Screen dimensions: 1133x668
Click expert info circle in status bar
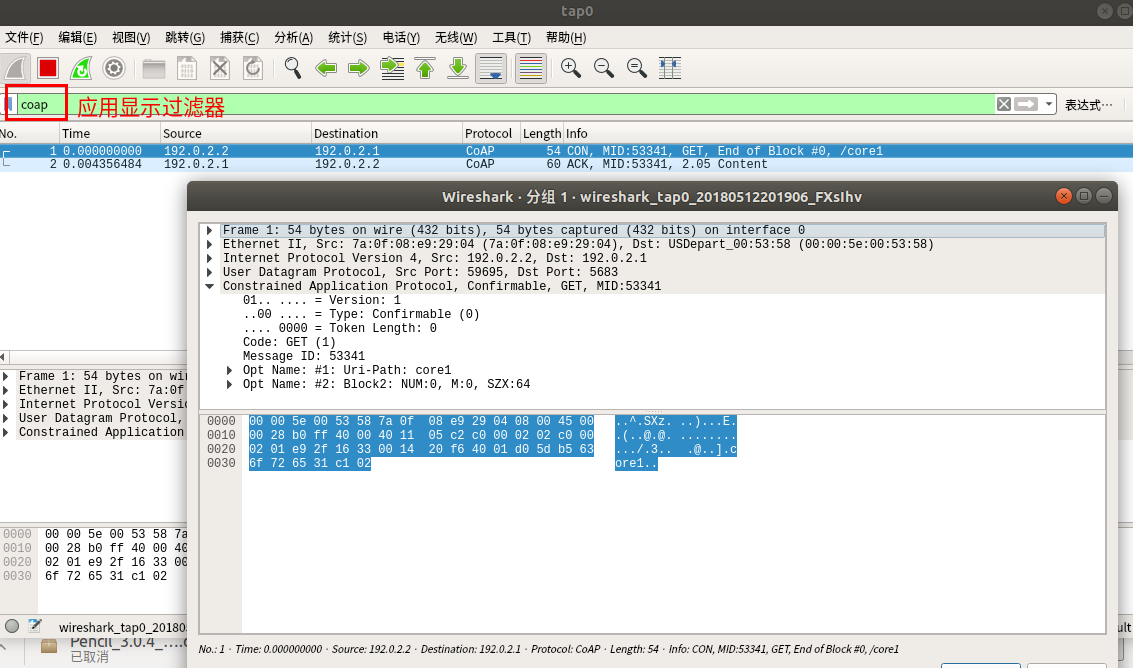pos(12,626)
